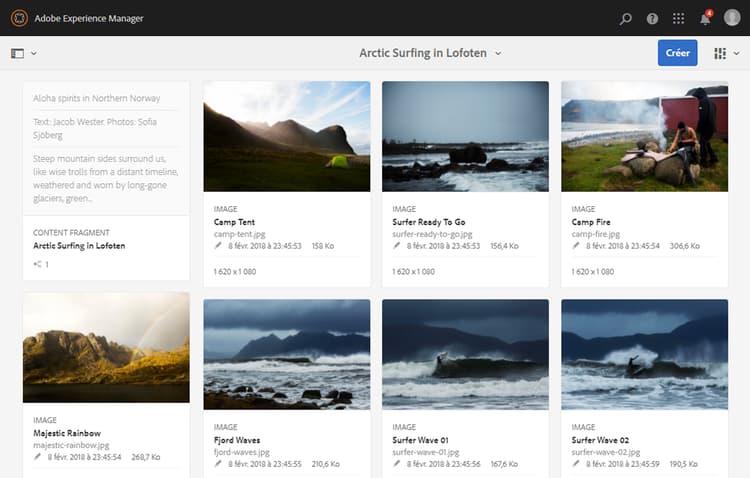750x478 pixels.
Task: Click the Camp Fire title text
Action: click(591, 222)
